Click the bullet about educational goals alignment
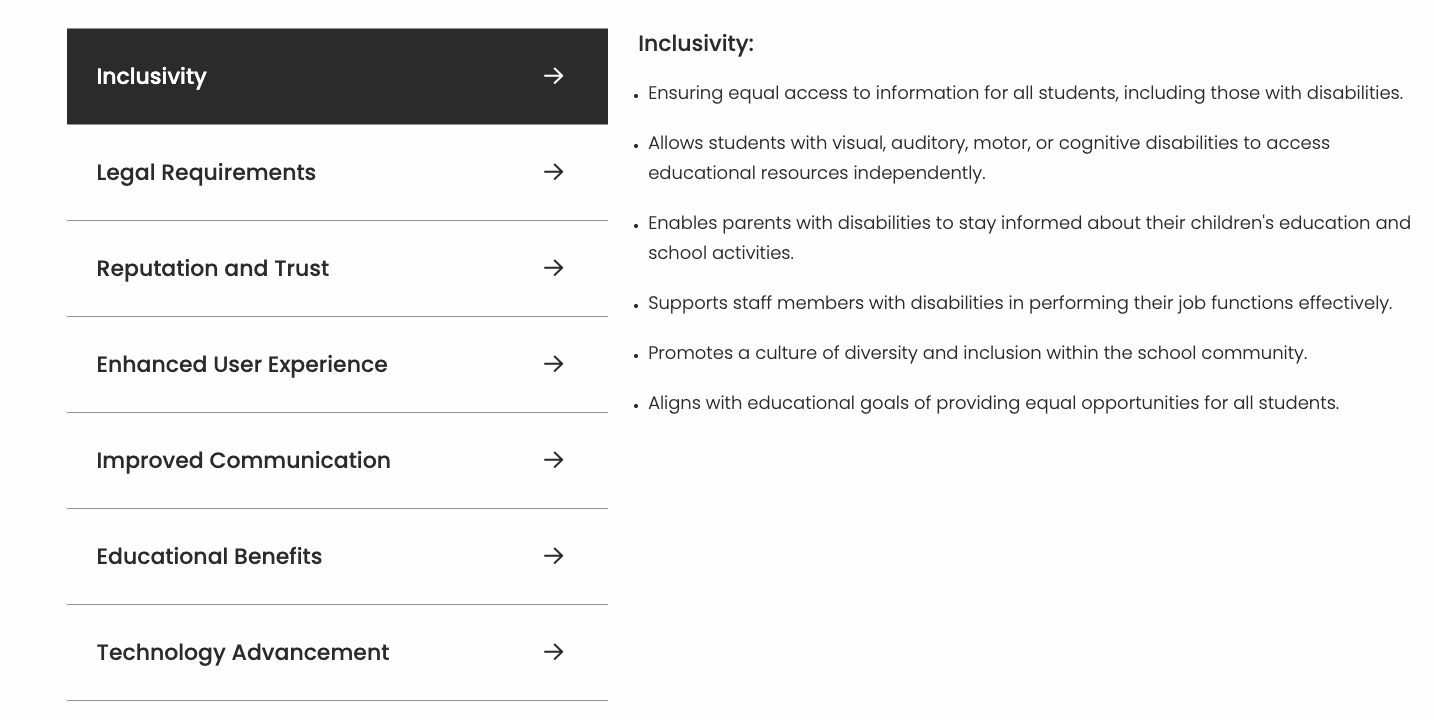Screen dimensions: 1434x720 [993, 403]
